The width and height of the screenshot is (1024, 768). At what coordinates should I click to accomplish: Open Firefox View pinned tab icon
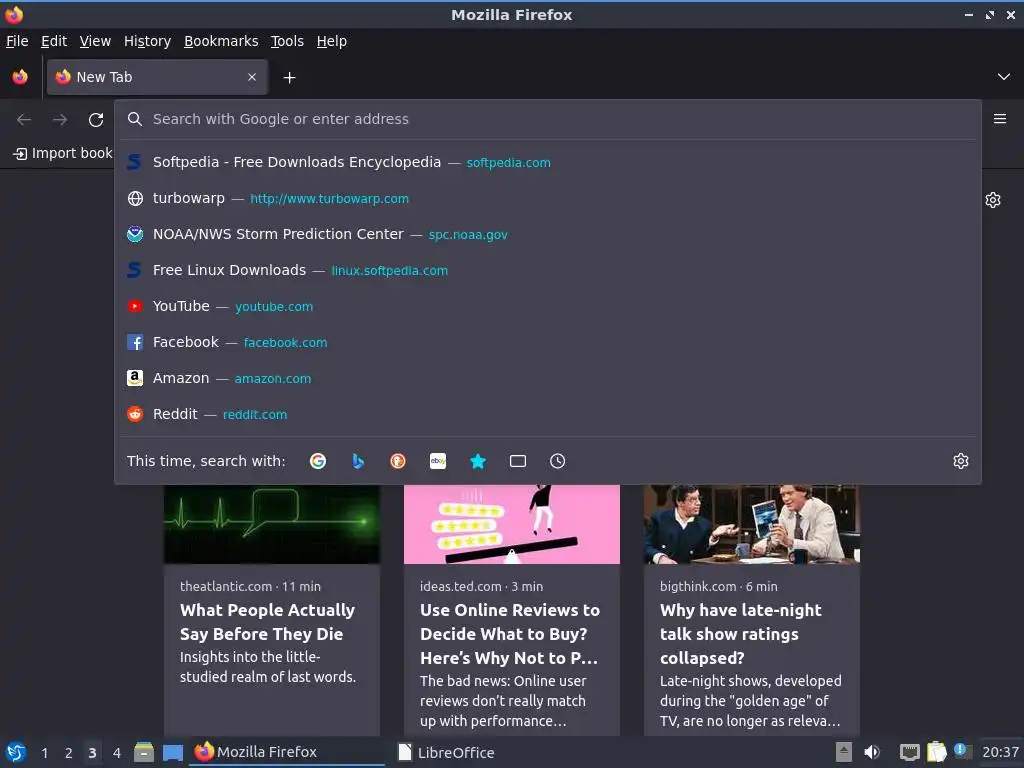(x=20, y=77)
